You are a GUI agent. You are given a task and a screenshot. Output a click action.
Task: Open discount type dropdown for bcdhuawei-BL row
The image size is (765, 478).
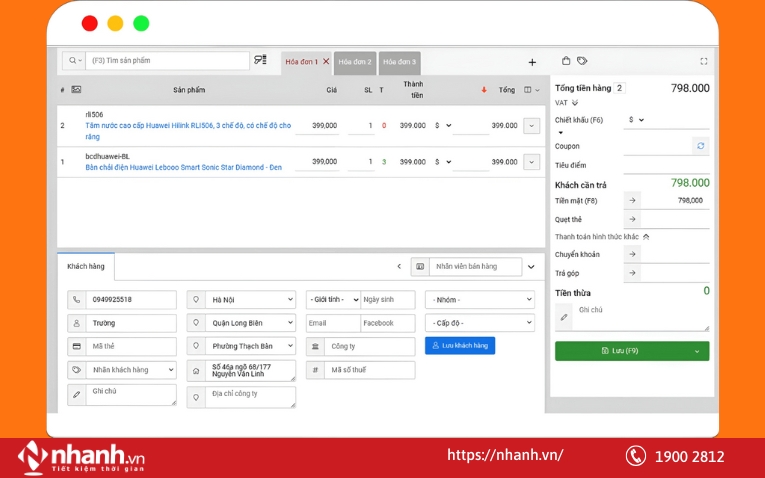(x=443, y=162)
